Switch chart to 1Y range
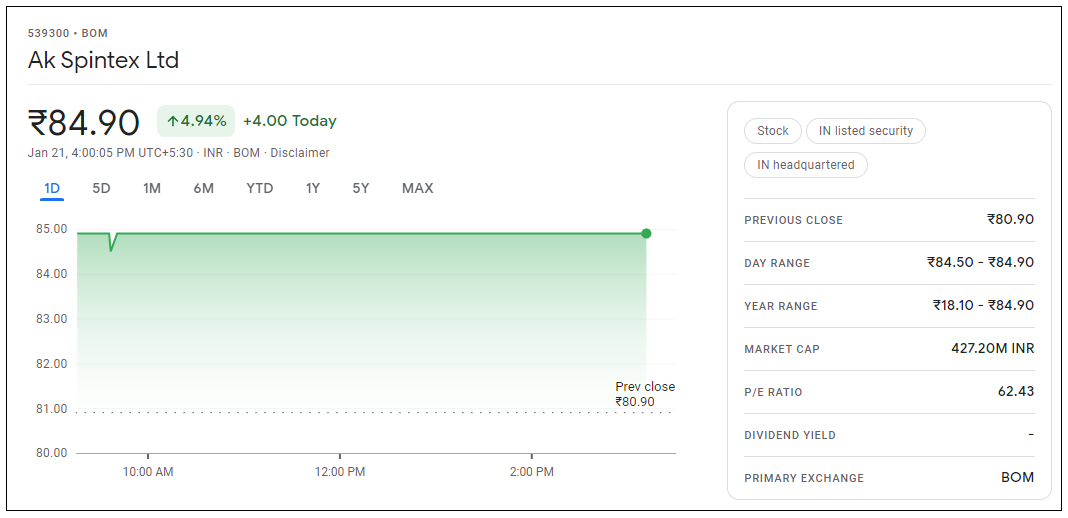 [x=313, y=188]
